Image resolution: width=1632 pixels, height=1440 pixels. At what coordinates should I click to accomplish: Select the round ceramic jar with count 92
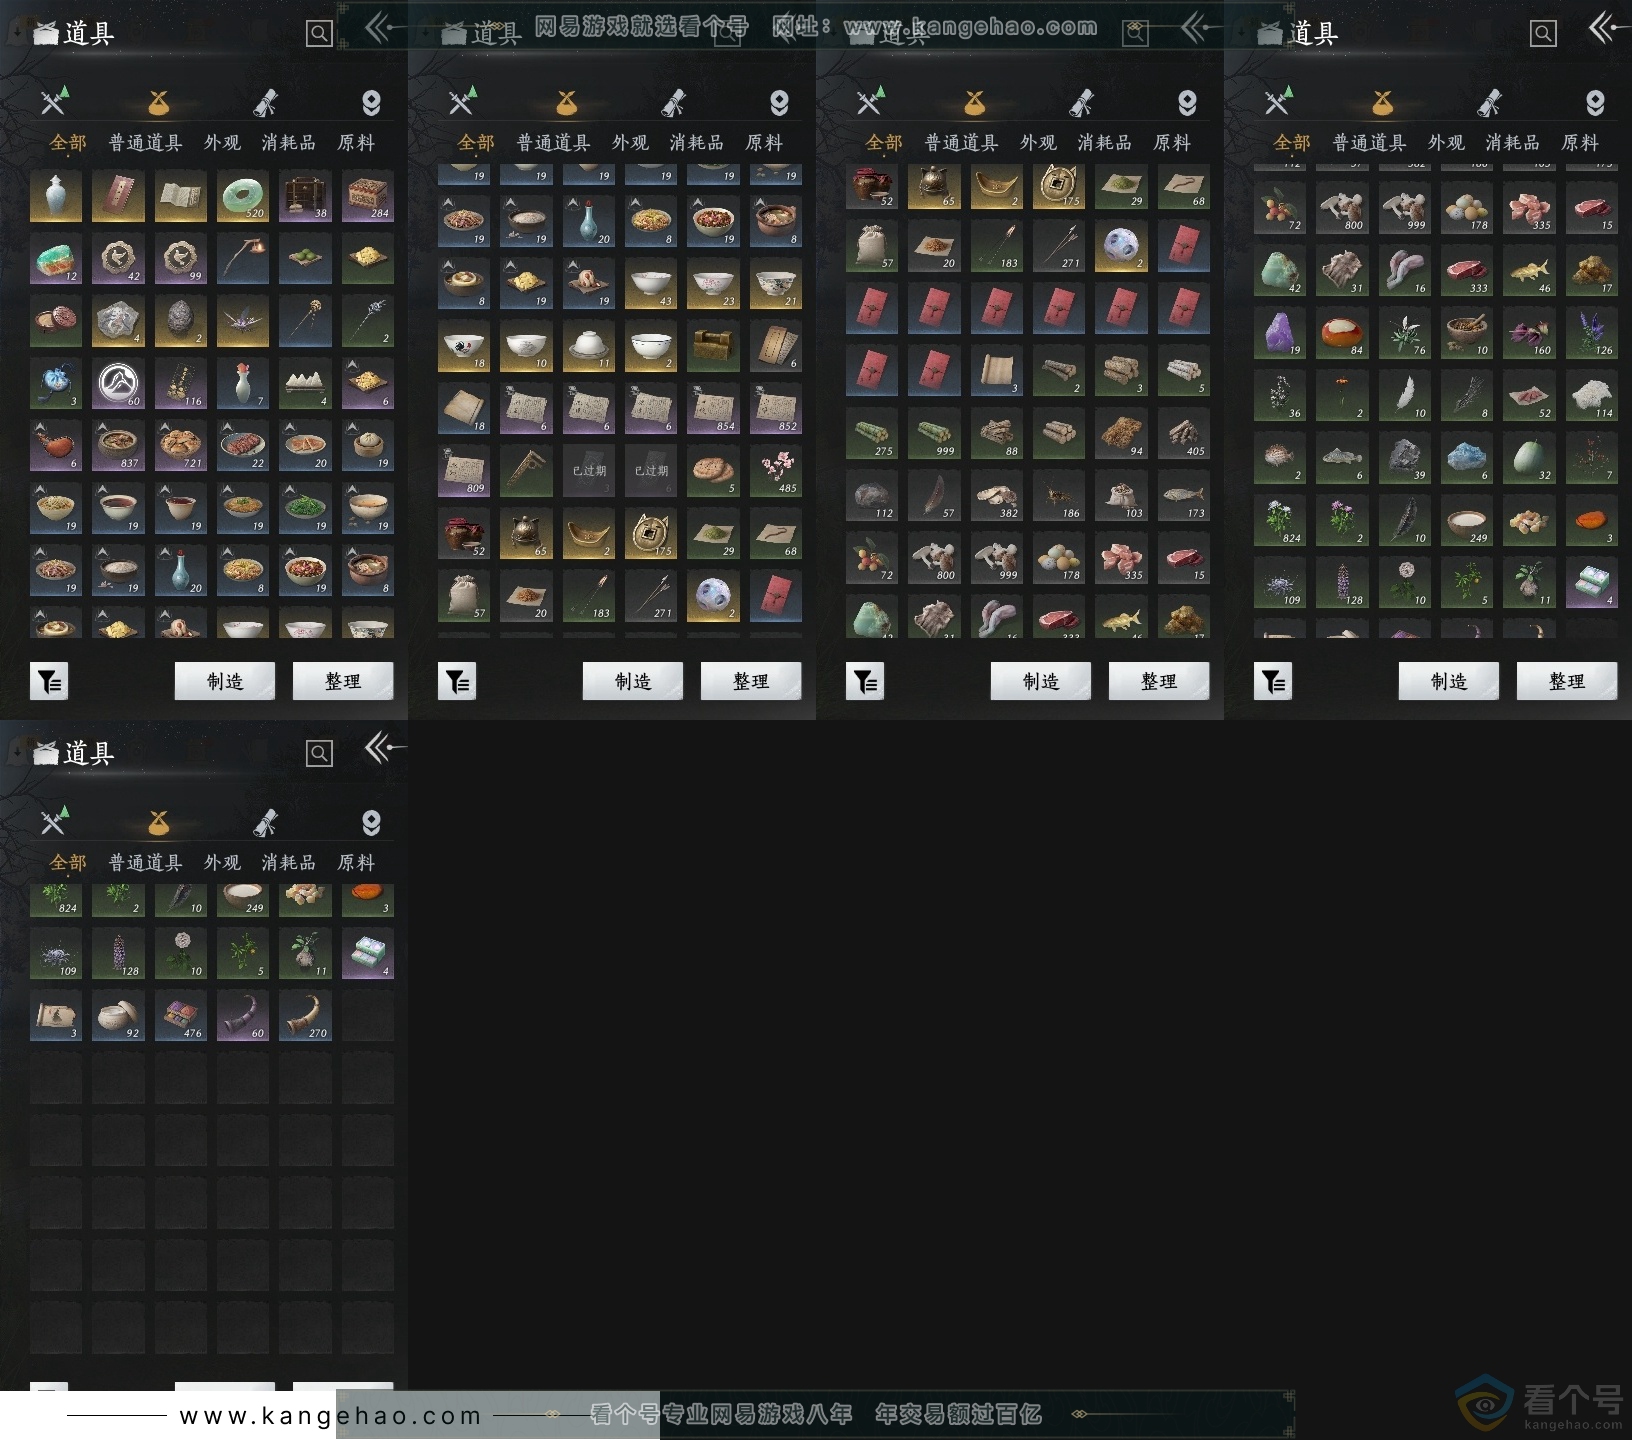[118, 1016]
